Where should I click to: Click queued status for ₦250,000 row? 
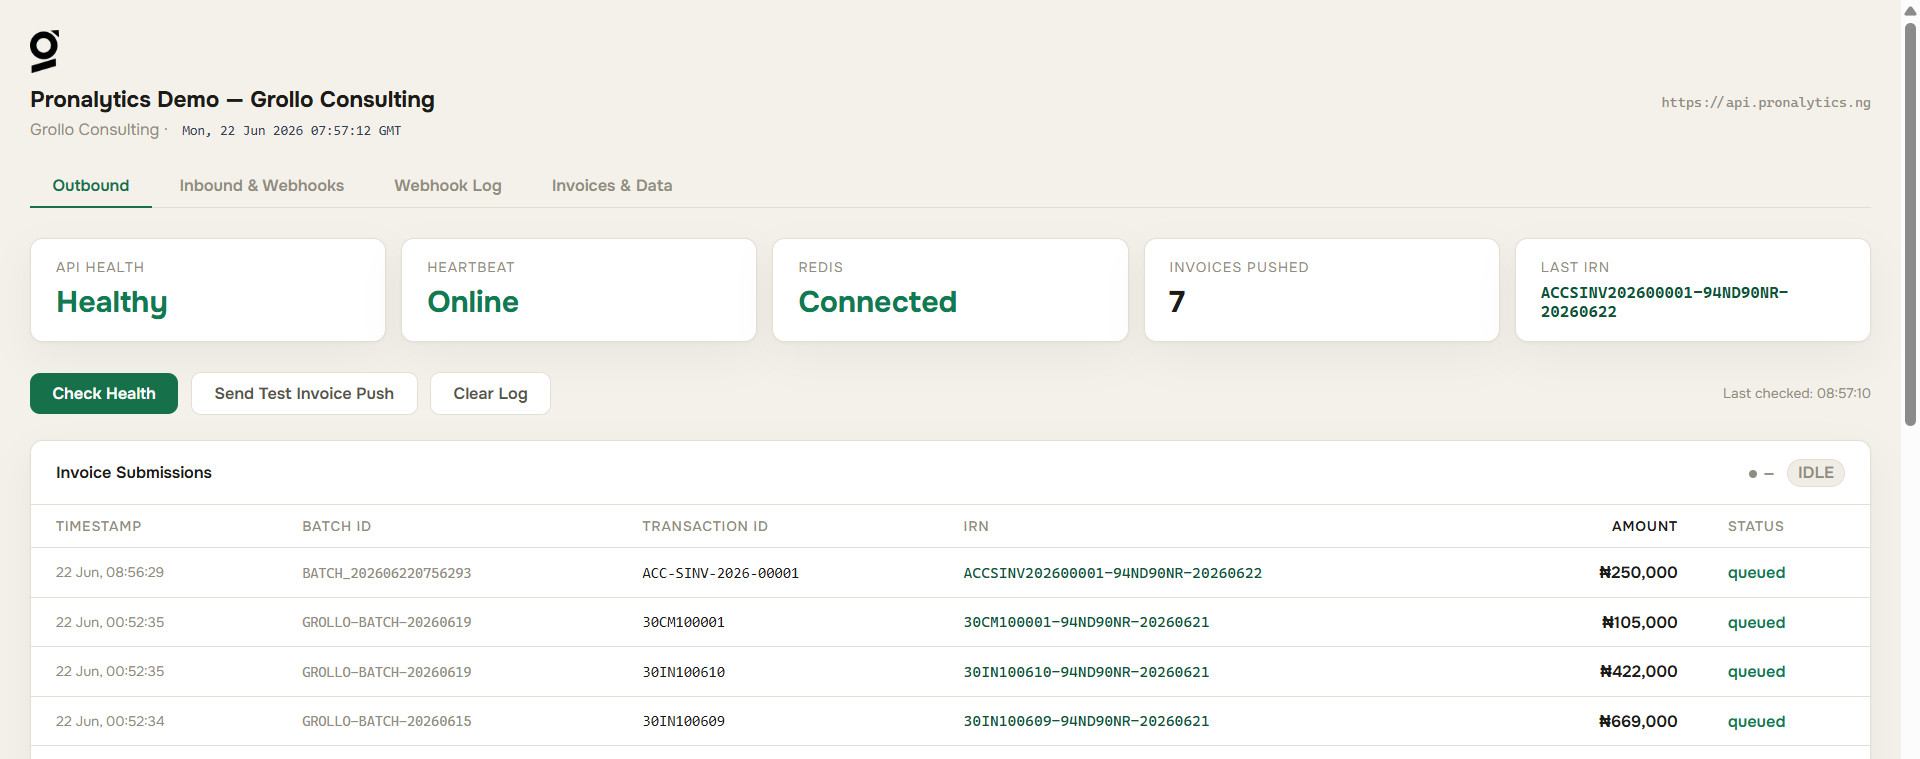tap(1756, 573)
